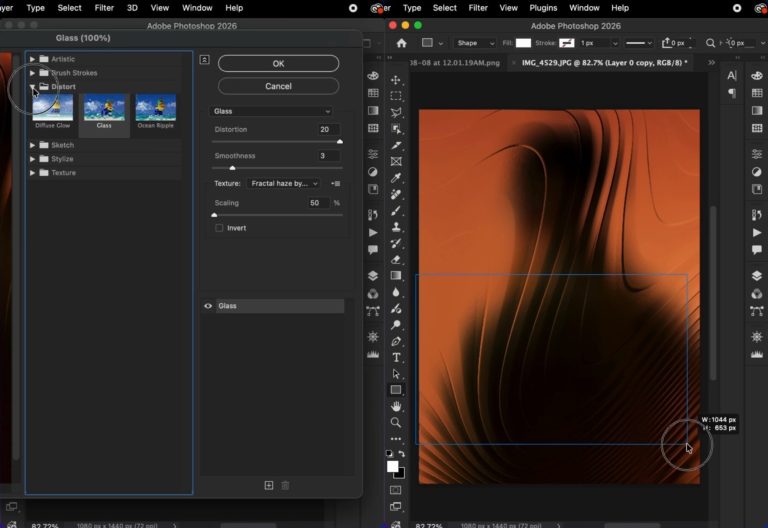Swap foreground and background colors
This screenshot has height=528, width=768.
tap(402, 454)
